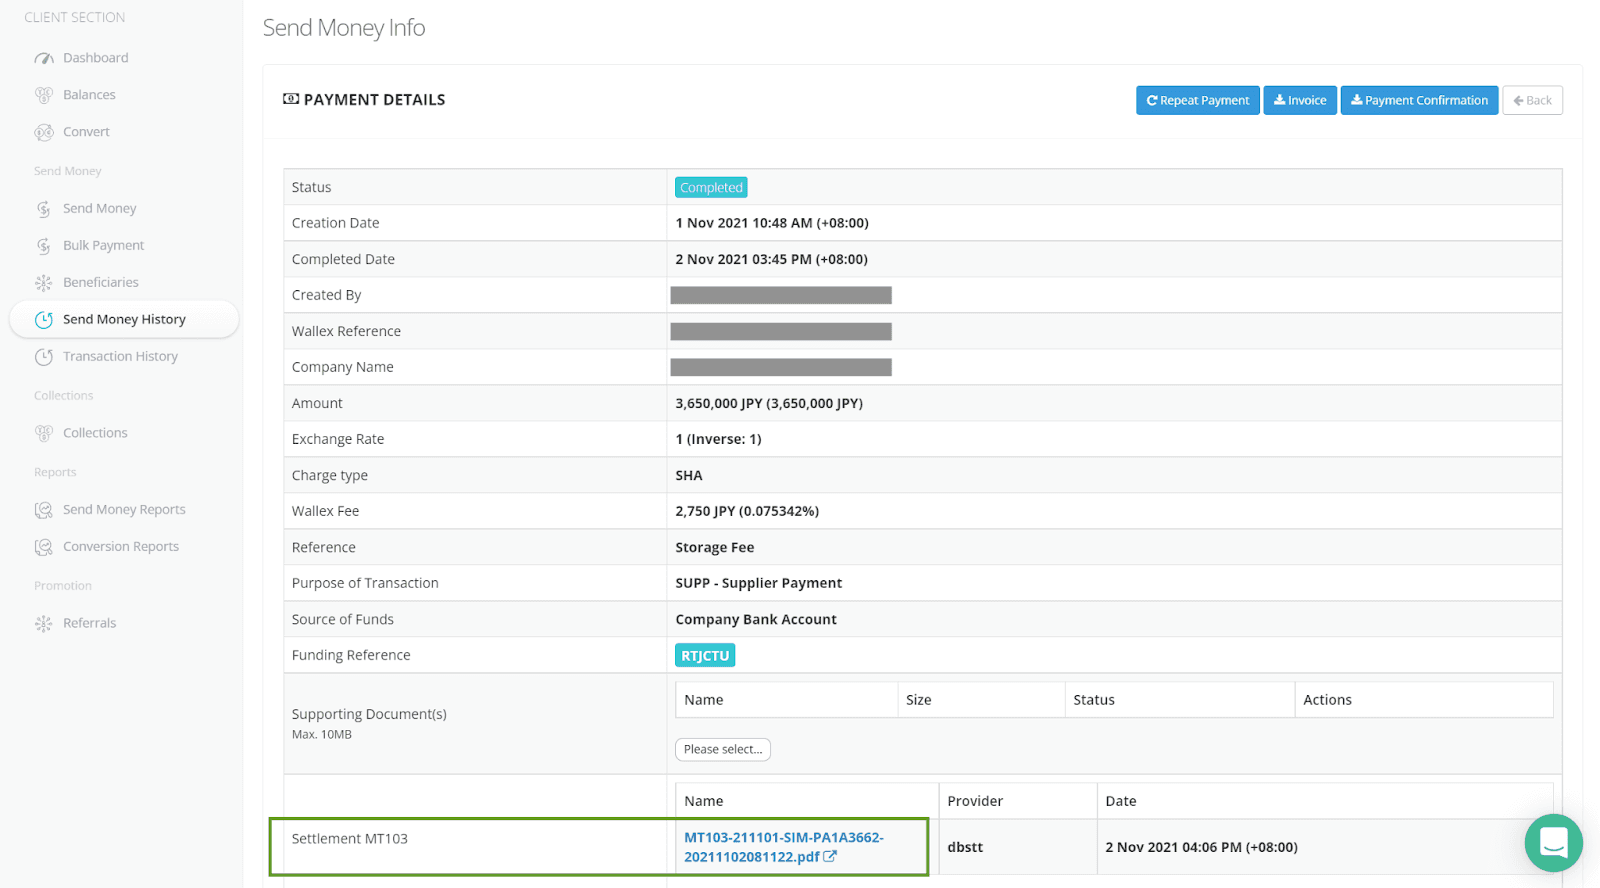The image size is (1600, 888).
Task: Click the reference value 'Storage Fee'
Action: (715, 547)
